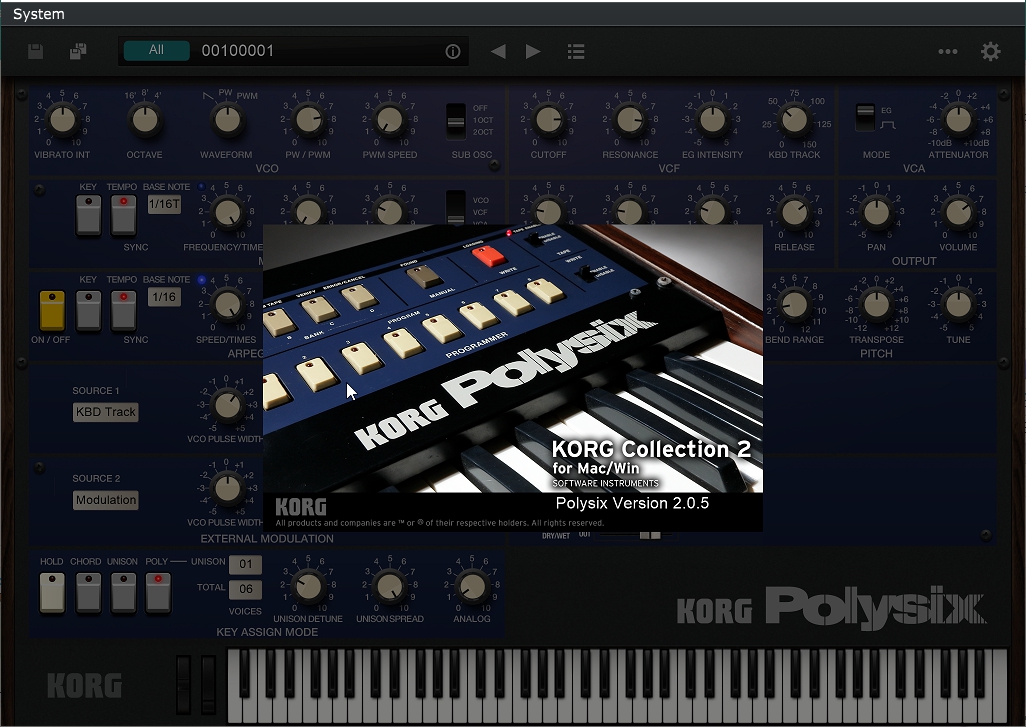Click the BEND RANGE knob
Screen dimensions: 1026x727
coord(794,304)
